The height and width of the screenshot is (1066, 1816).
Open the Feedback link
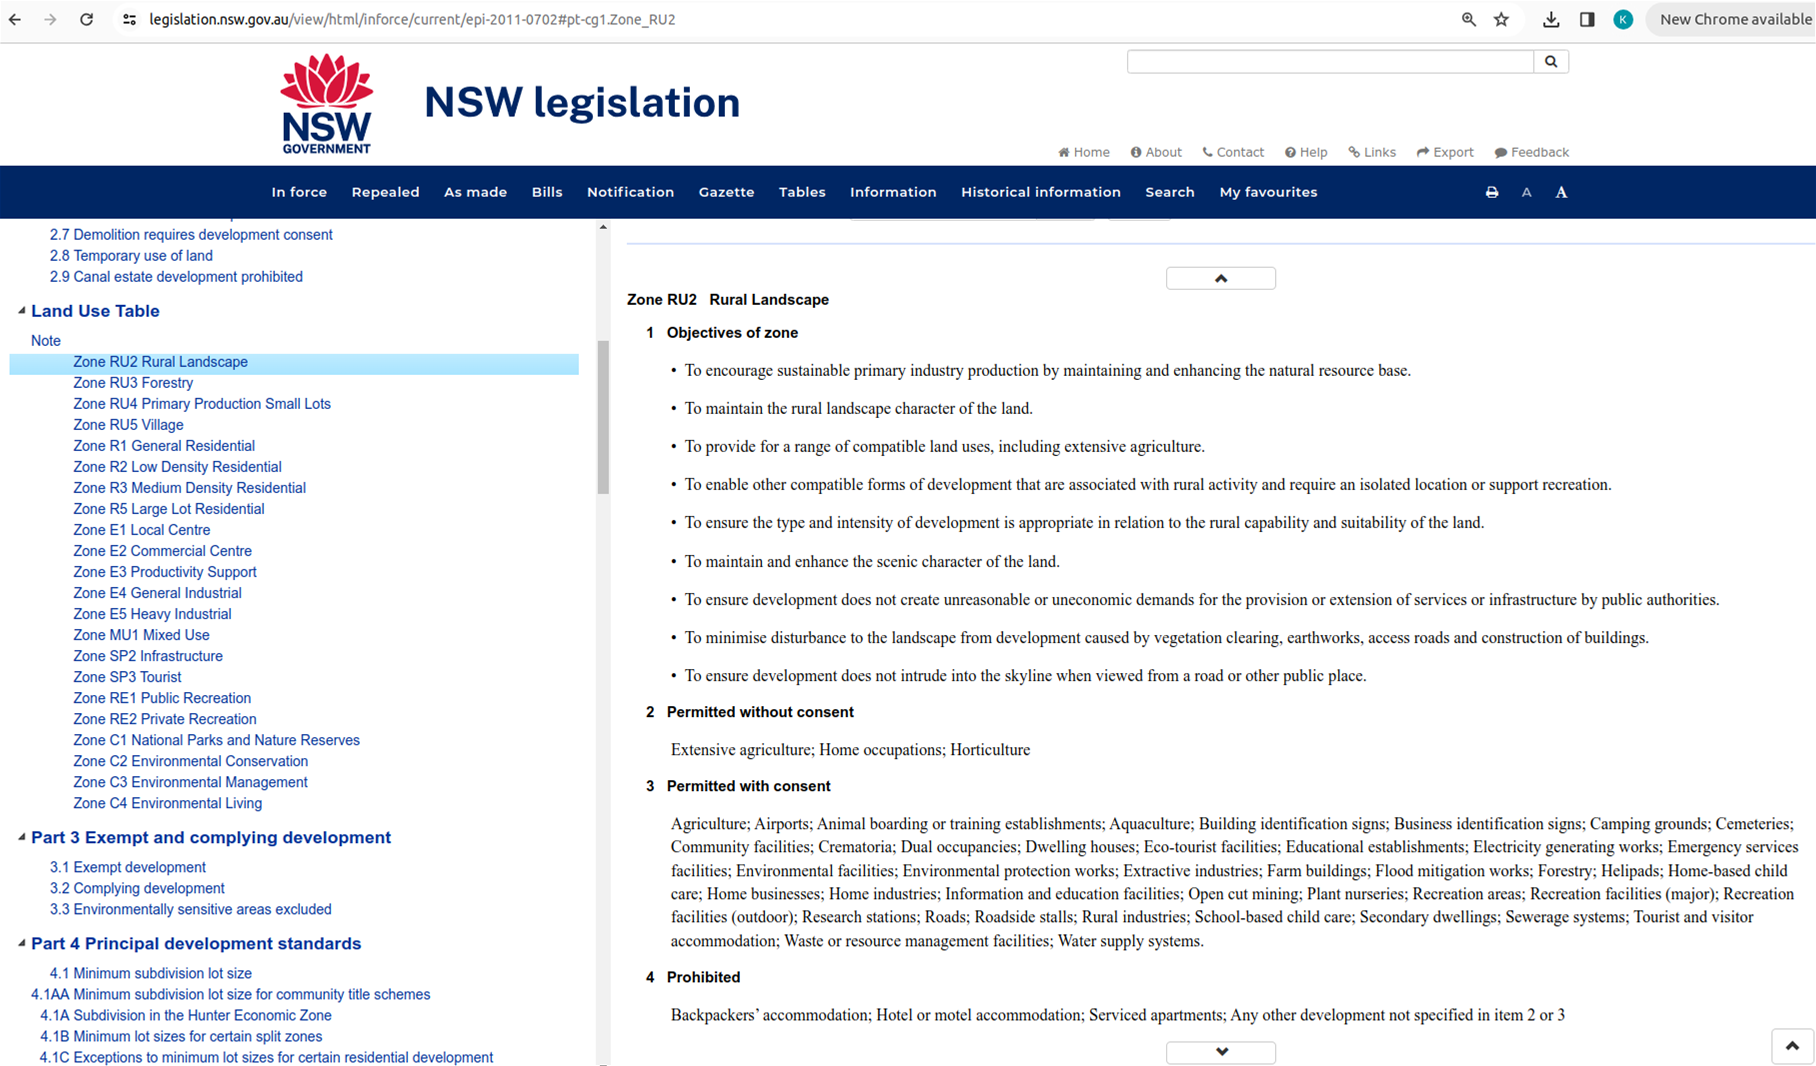click(x=1532, y=152)
